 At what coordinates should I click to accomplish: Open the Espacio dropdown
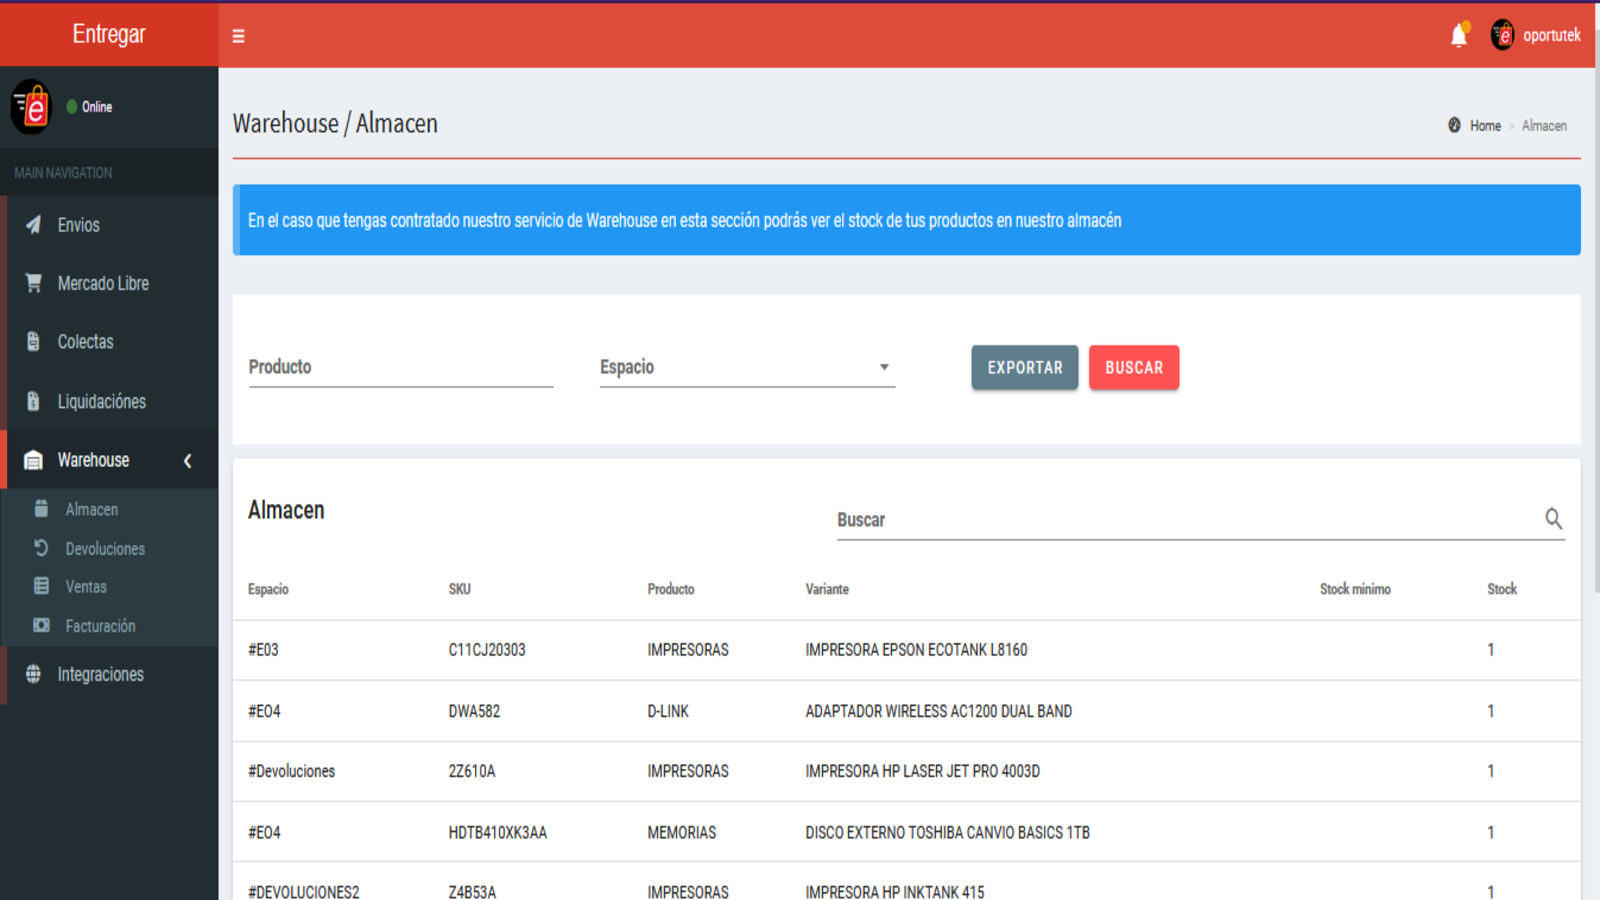(746, 367)
